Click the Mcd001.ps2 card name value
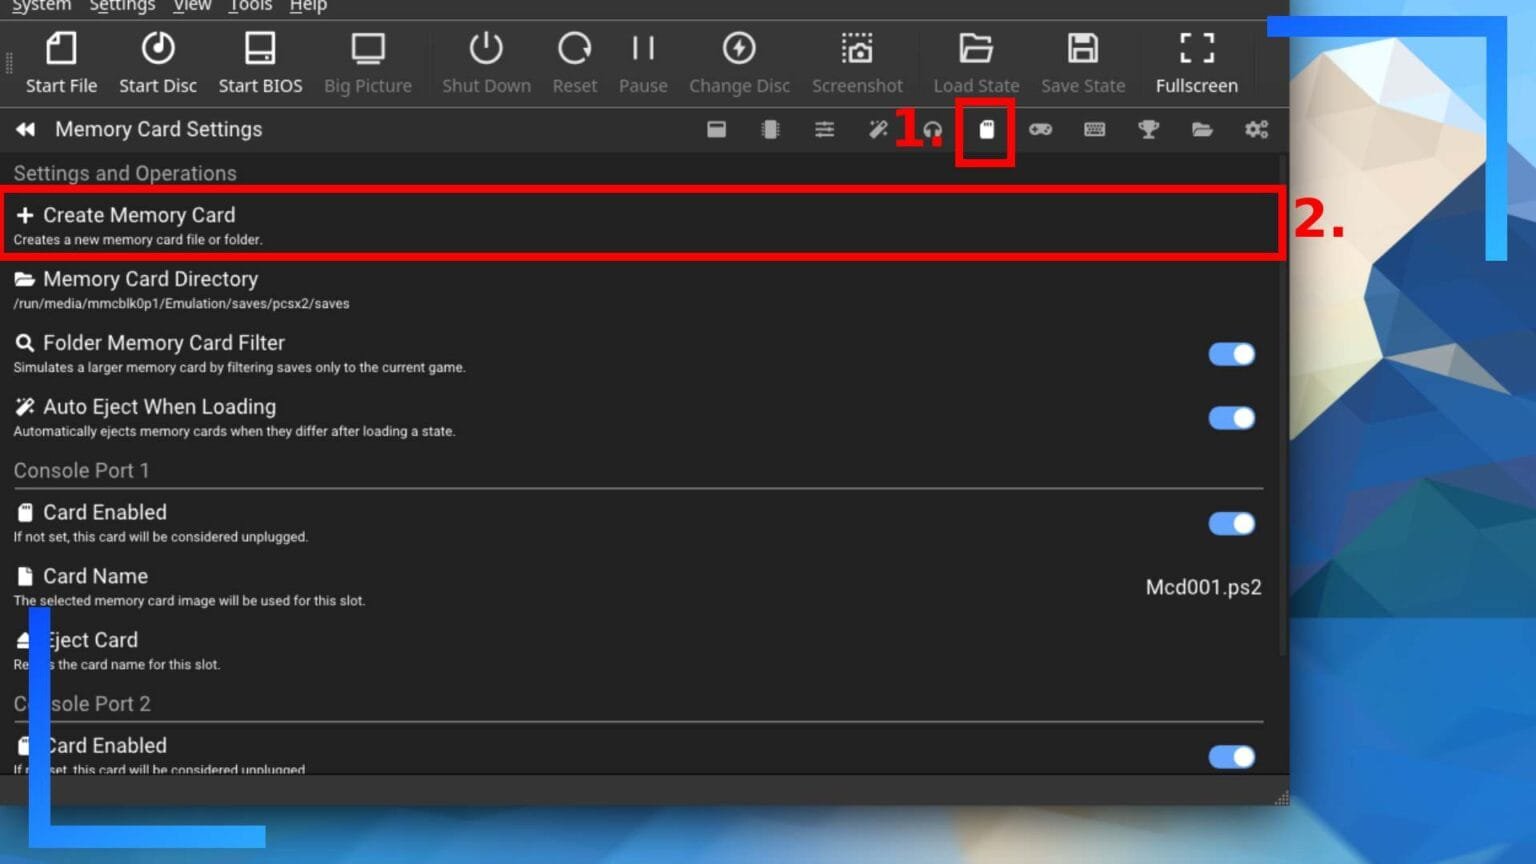 pyautogui.click(x=1203, y=587)
